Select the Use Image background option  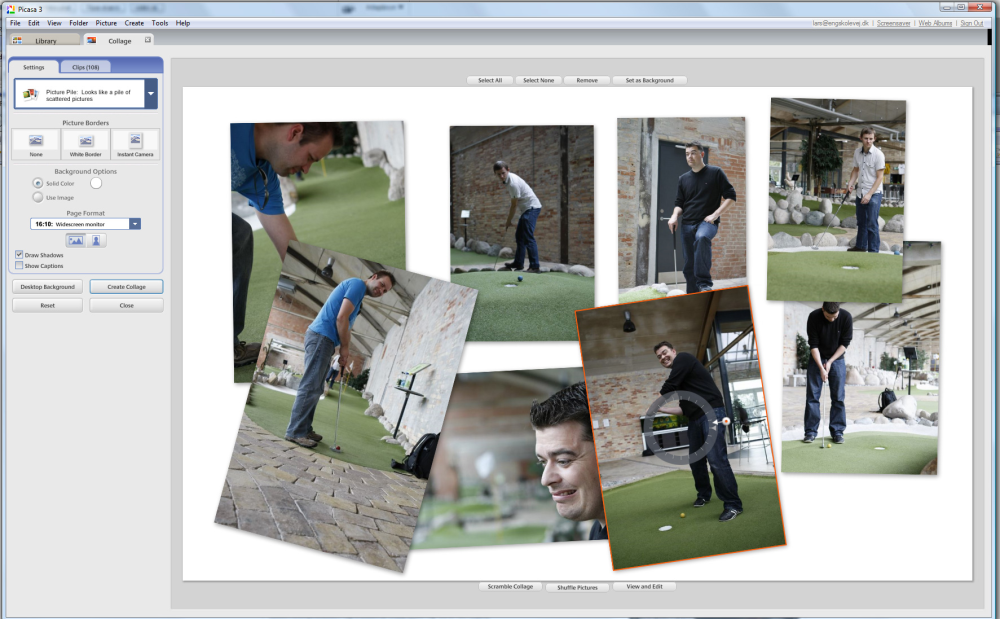[x=38, y=197]
